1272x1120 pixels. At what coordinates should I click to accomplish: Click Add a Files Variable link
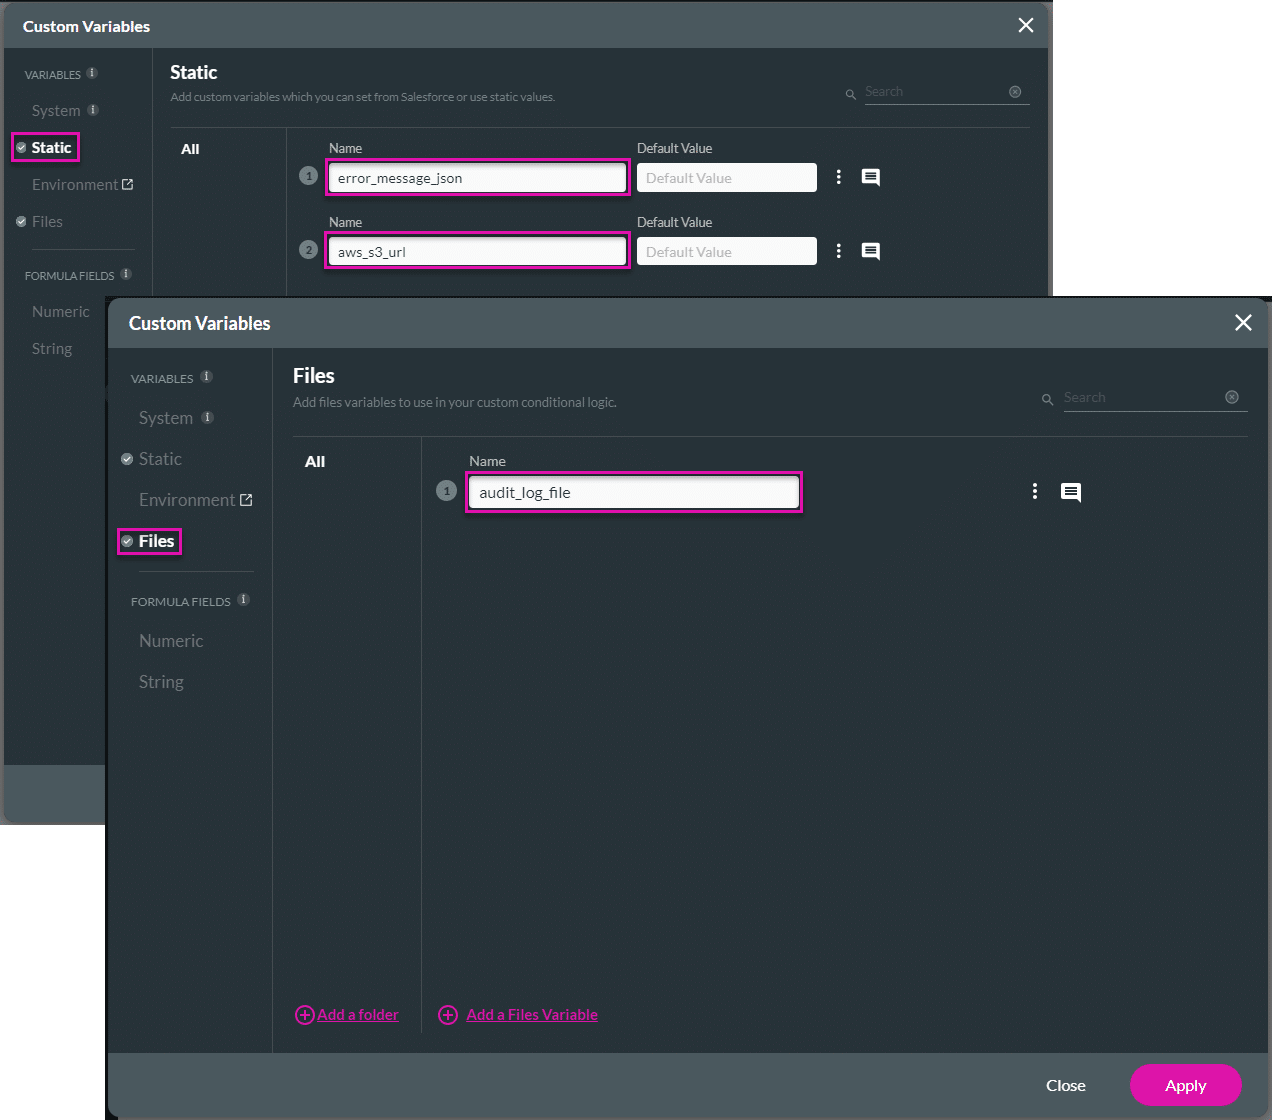pyautogui.click(x=531, y=1015)
